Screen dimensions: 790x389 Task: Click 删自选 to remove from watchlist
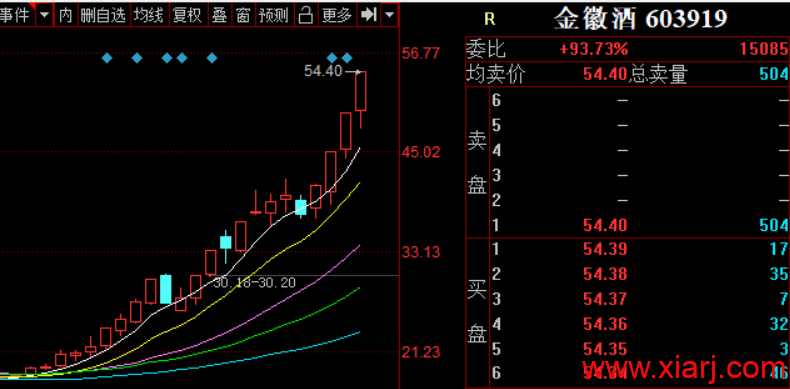click(103, 16)
